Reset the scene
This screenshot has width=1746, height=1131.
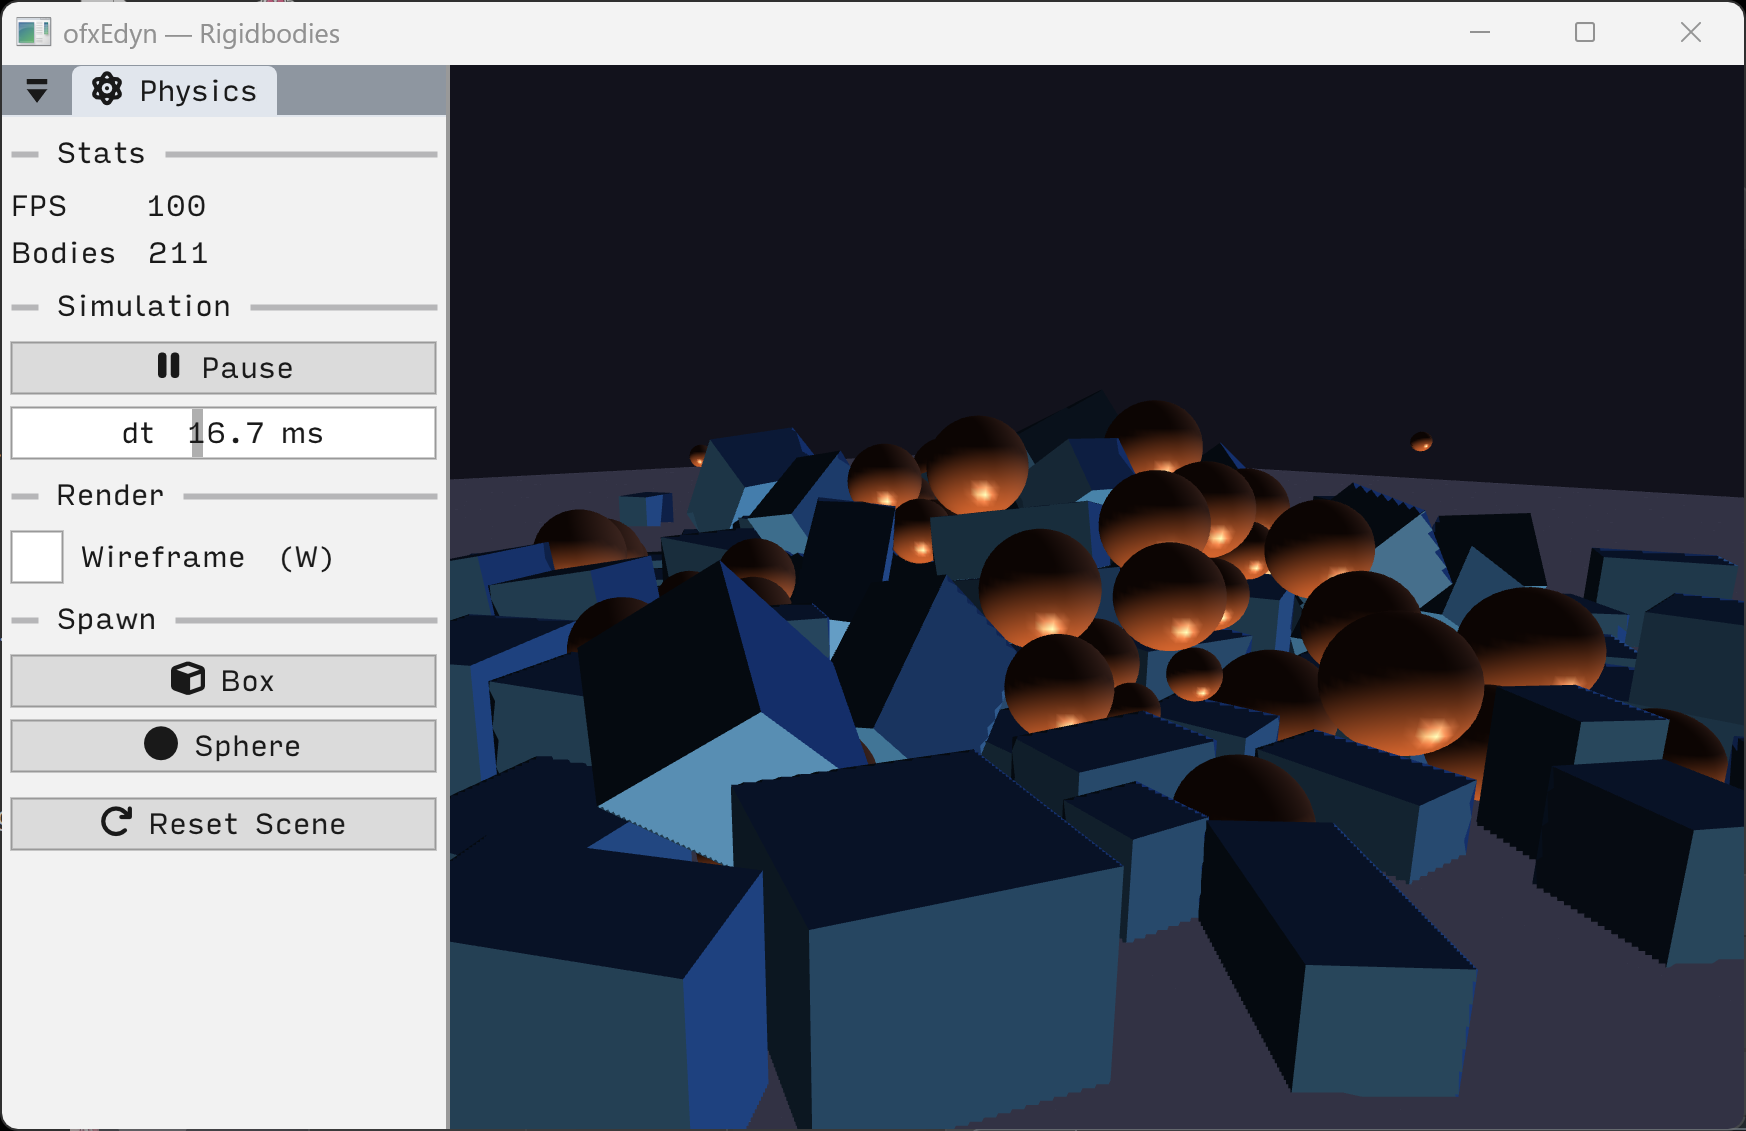point(223,824)
